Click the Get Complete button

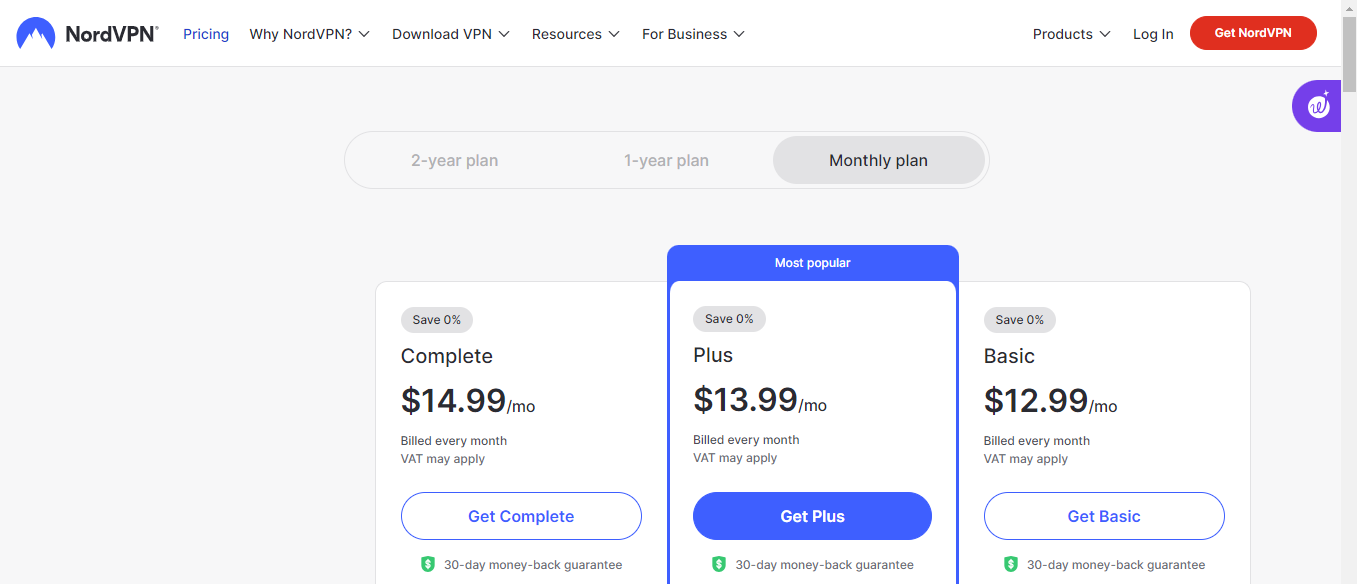point(521,516)
